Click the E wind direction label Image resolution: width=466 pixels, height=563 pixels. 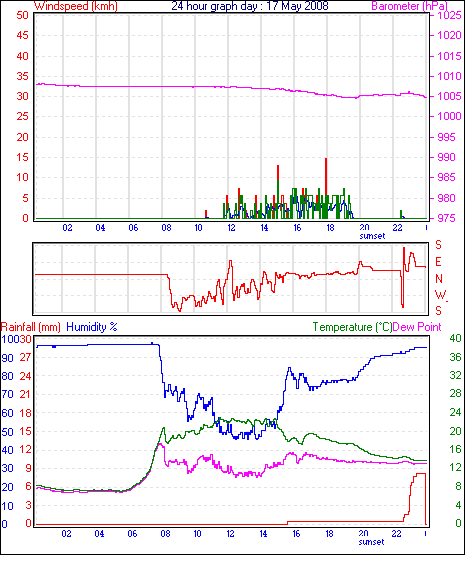point(438,262)
